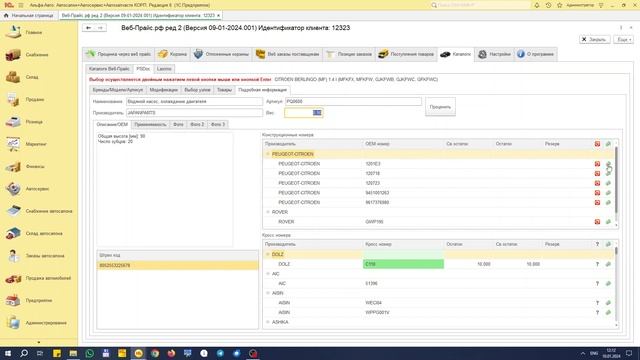Select the barcode row under Штрих код
The width and height of the screenshot is (640, 360).
click(178, 265)
